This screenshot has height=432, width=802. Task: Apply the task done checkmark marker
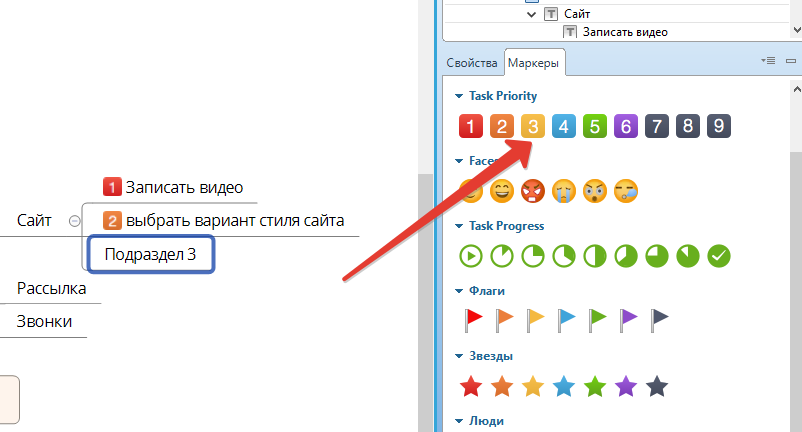coord(718,255)
